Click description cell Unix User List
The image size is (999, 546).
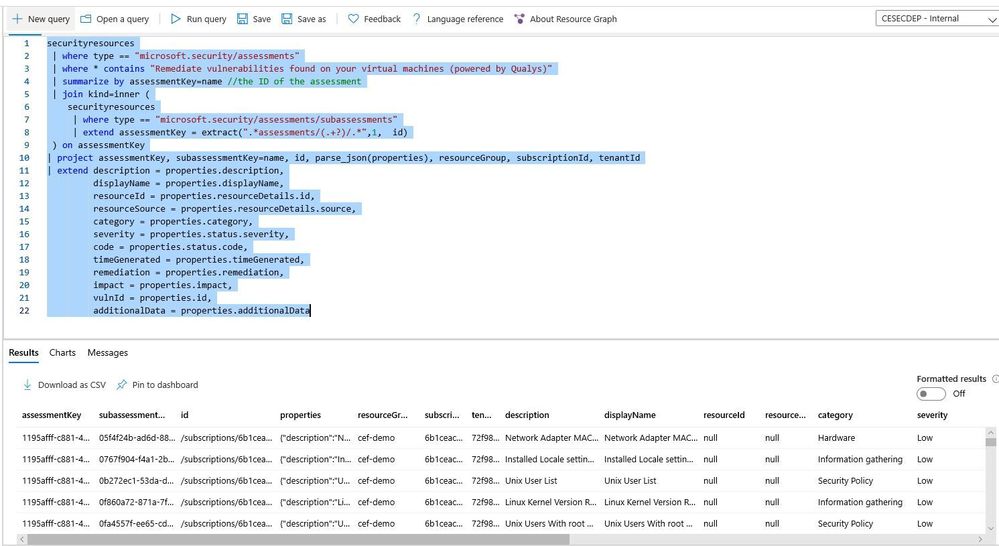pyautogui.click(x=531, y=481)
